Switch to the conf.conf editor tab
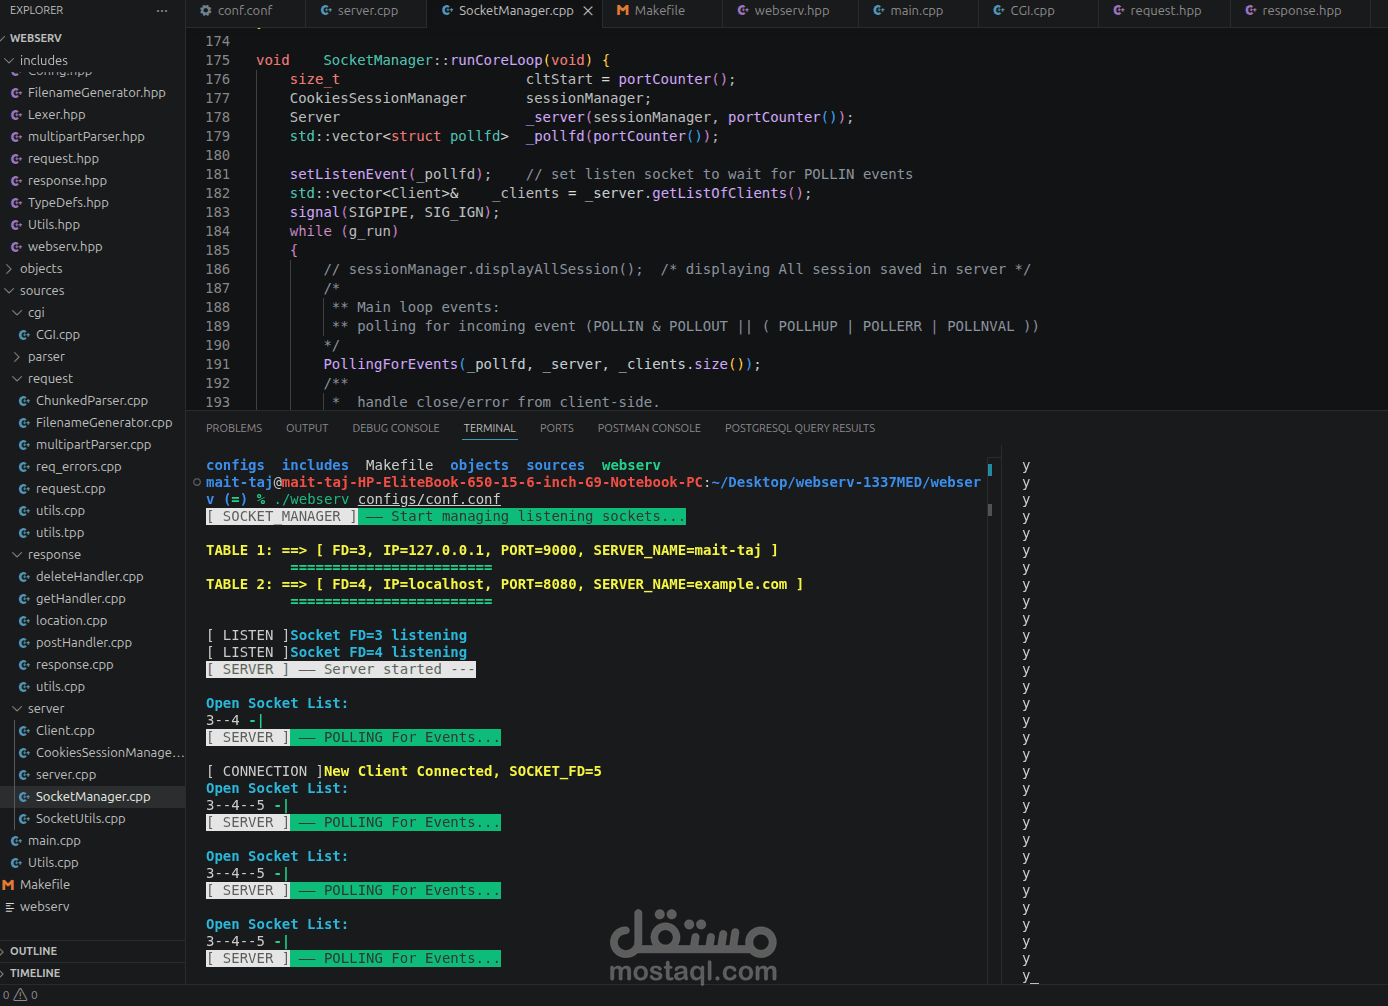Viewport: 1388px width, 1006px height. 245,11
